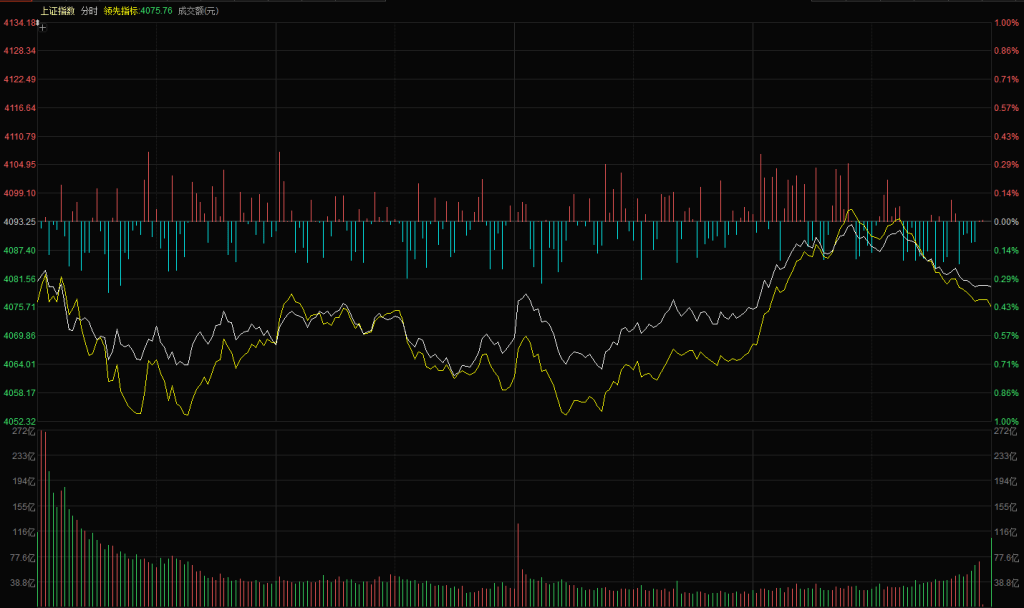Click the 领先指标 4075.76 indicator label
This screenshot has height=608, width=1024.
(138, 10)
